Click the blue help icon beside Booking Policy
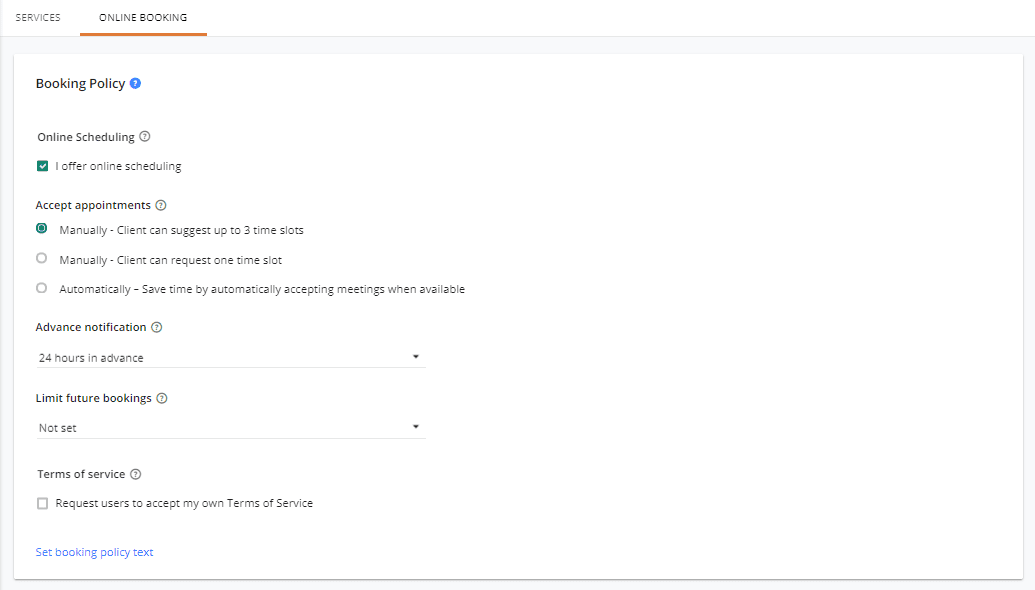 (x=135, y=84)
